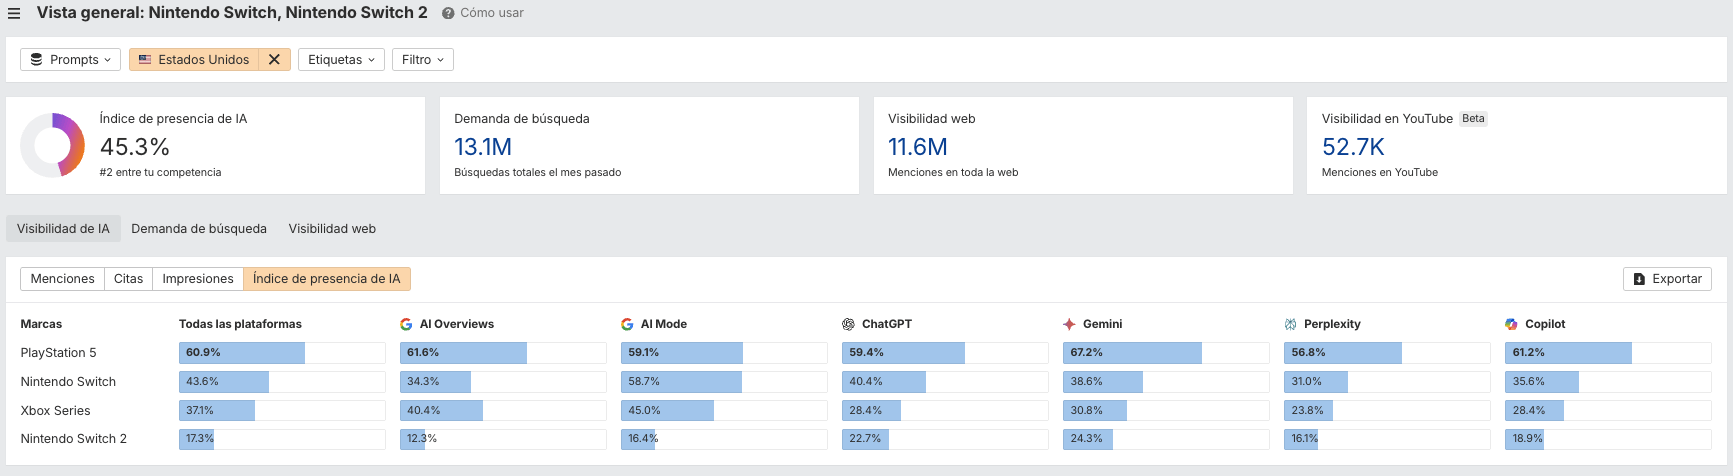Select the Nintendo Switch 2 brand row
The width and height of the screenshot is (1733, 476).
pos(73,439)
